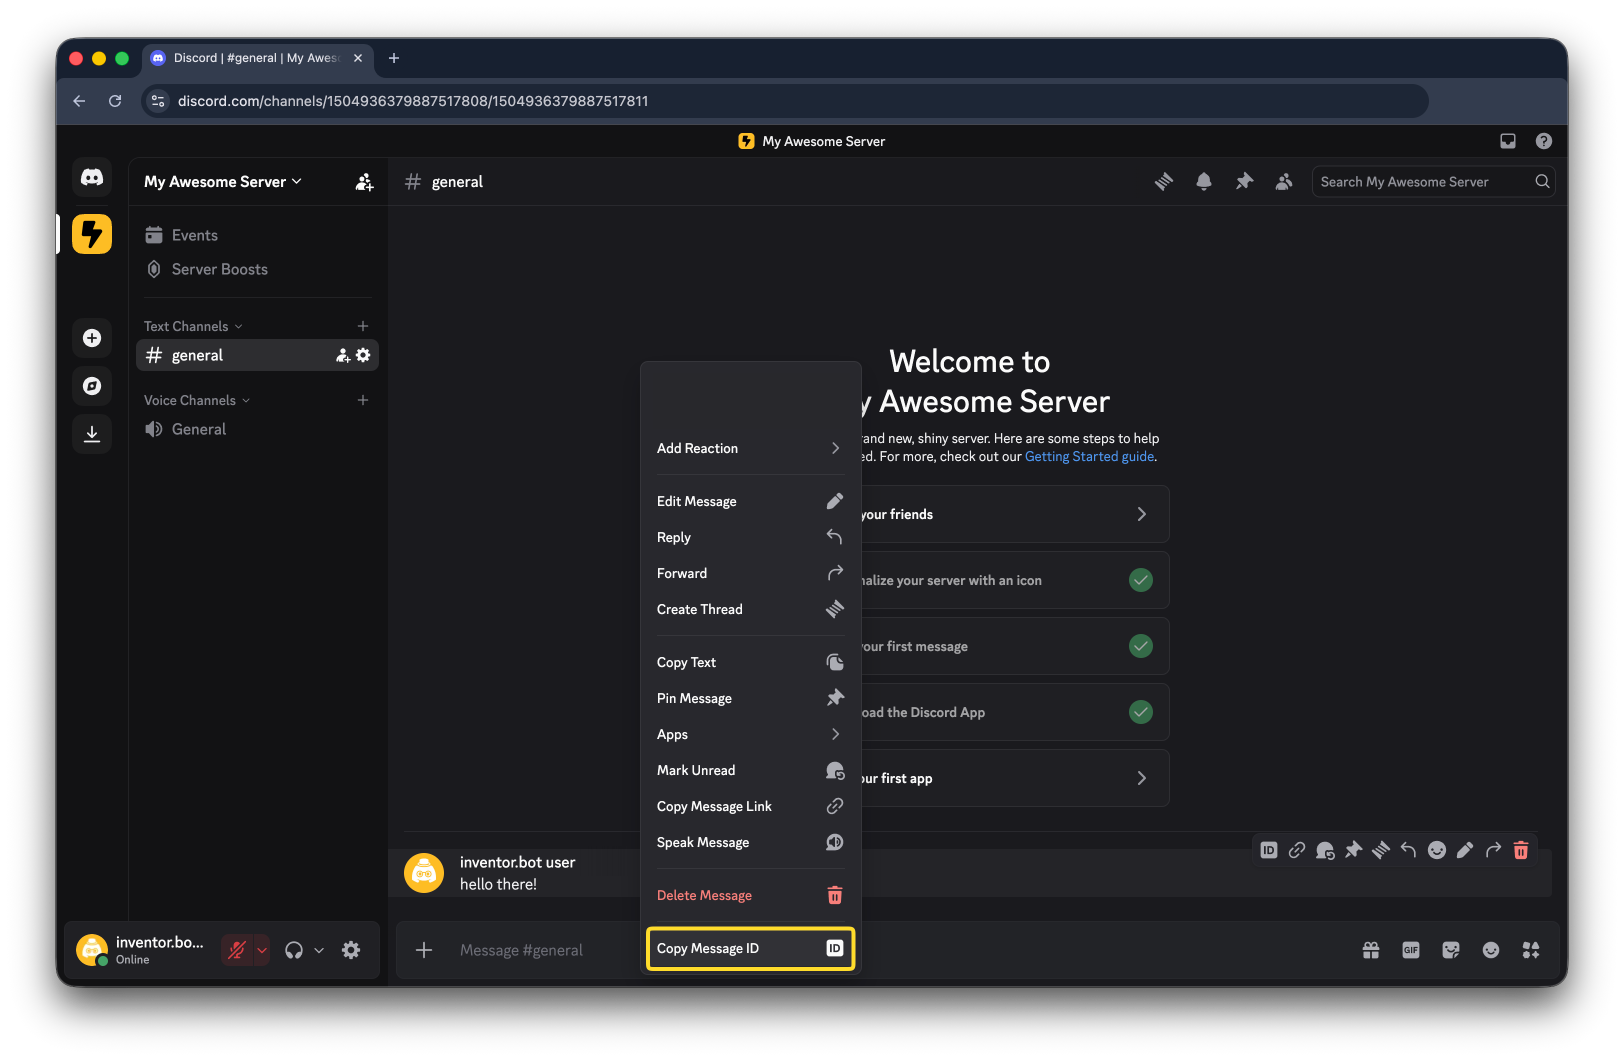The image size is (1624, 1061).
Task: Toggle deafen headphones in user panel
Action: 294,950
